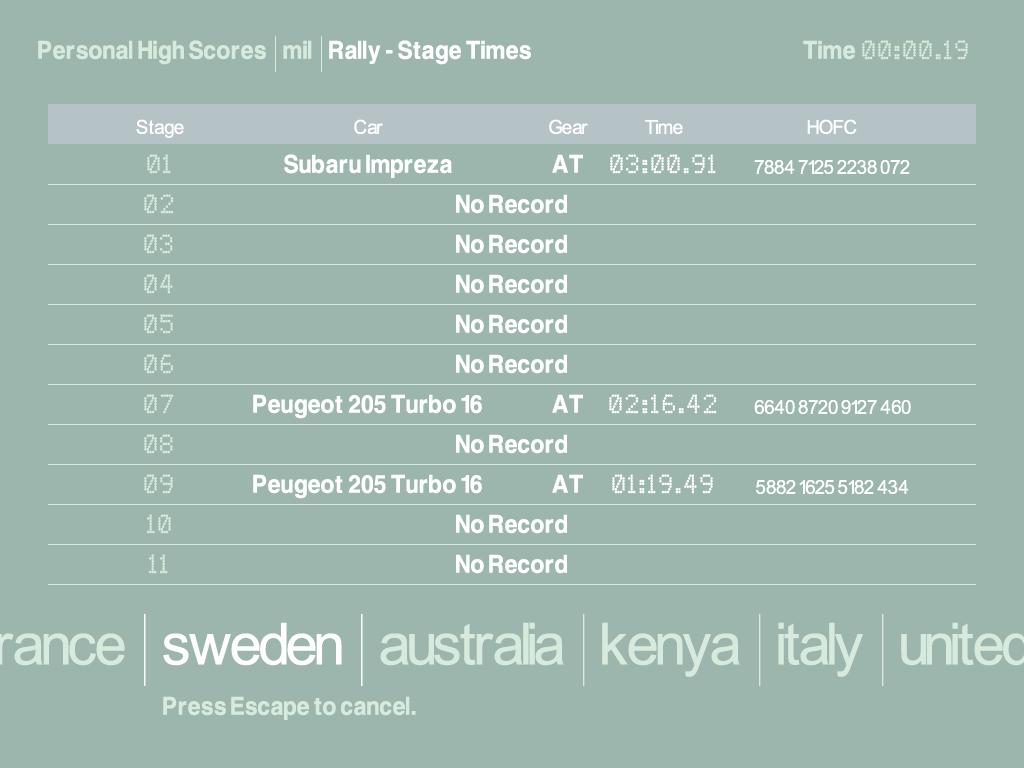The width and height of the screenshot is (1024, 768).
Task: Click the Press Escape to cancel hint
Action: [289, 707]
